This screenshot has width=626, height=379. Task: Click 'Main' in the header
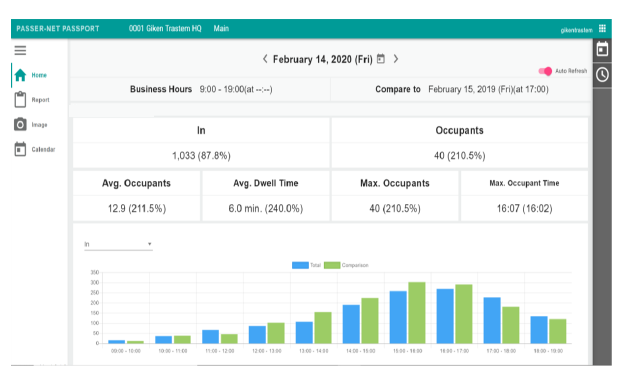tap(221, 28)
